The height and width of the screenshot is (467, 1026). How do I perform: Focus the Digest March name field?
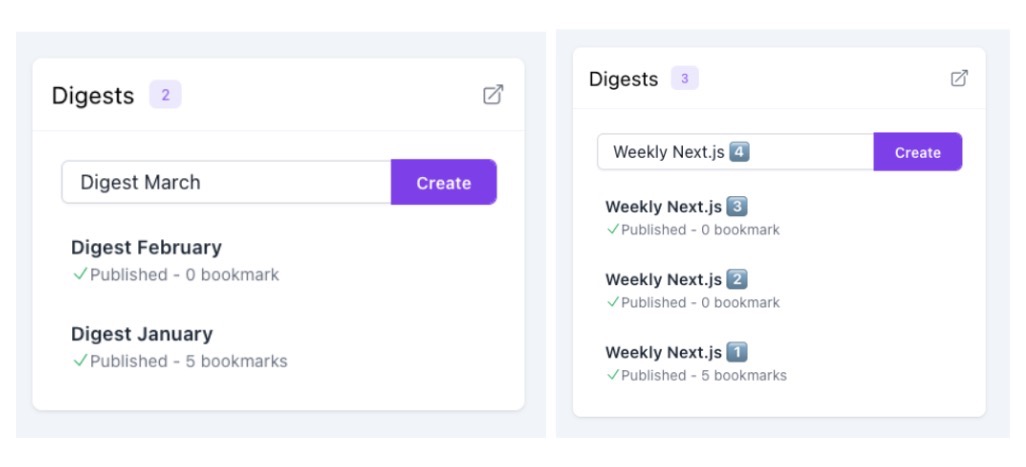pyautogui.click(x=226, y=182)
